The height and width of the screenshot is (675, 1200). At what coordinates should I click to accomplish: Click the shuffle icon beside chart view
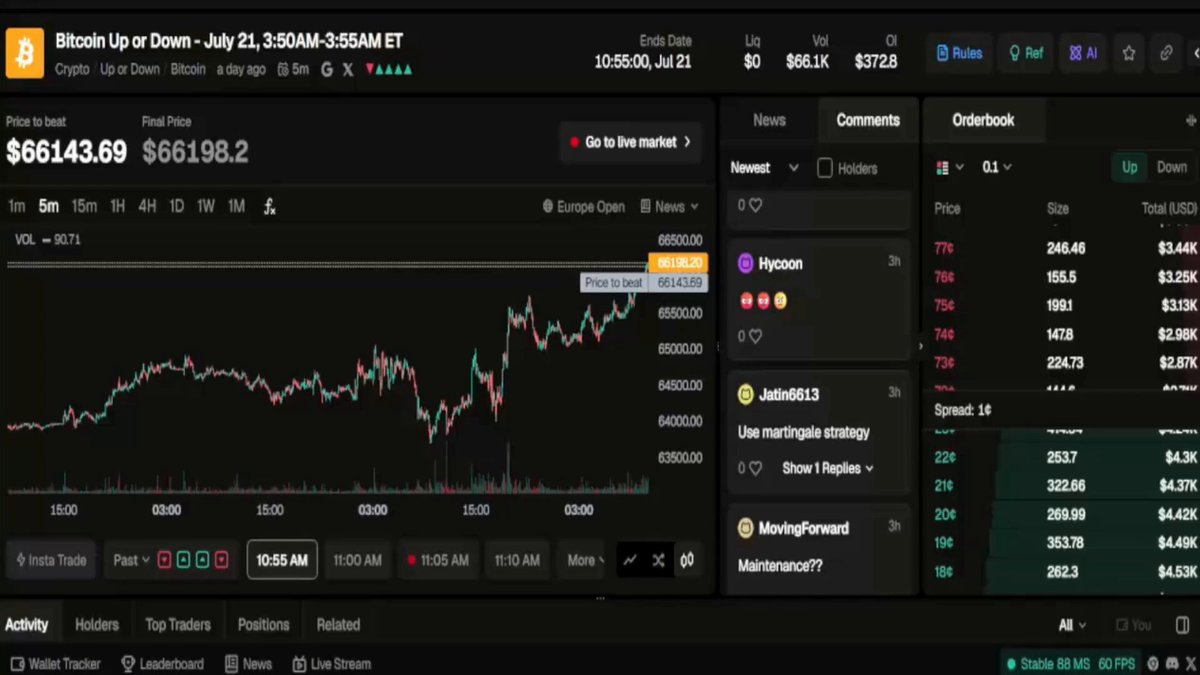click(x=658, y=560)
